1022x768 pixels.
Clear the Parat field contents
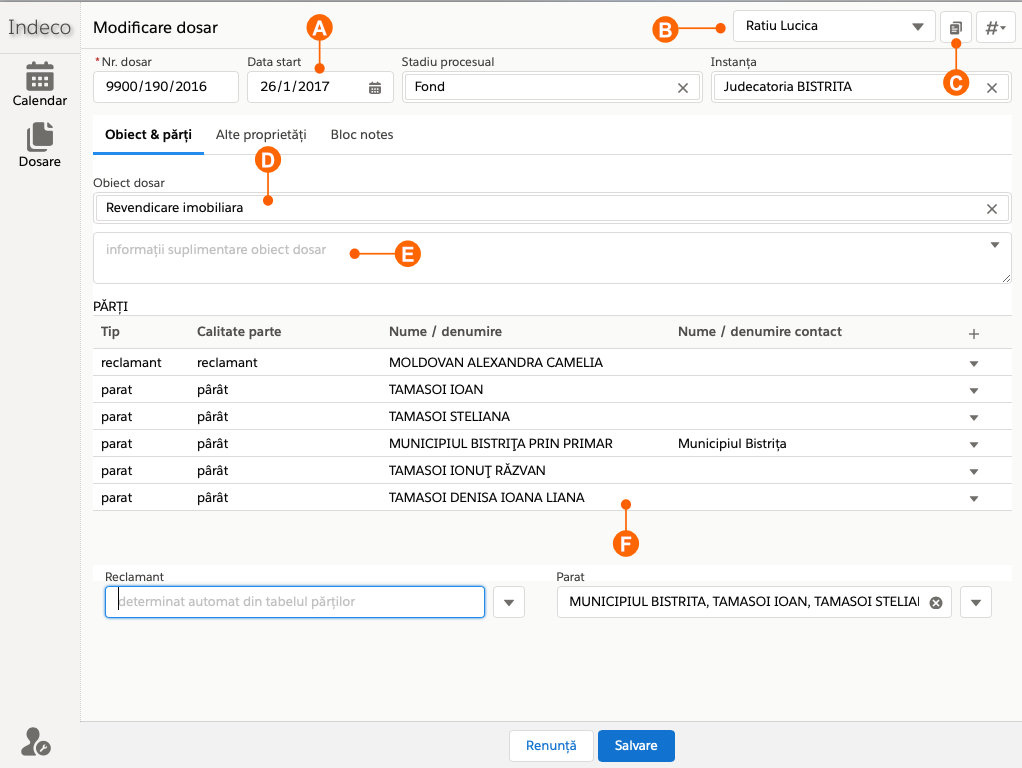coord(936,602)
